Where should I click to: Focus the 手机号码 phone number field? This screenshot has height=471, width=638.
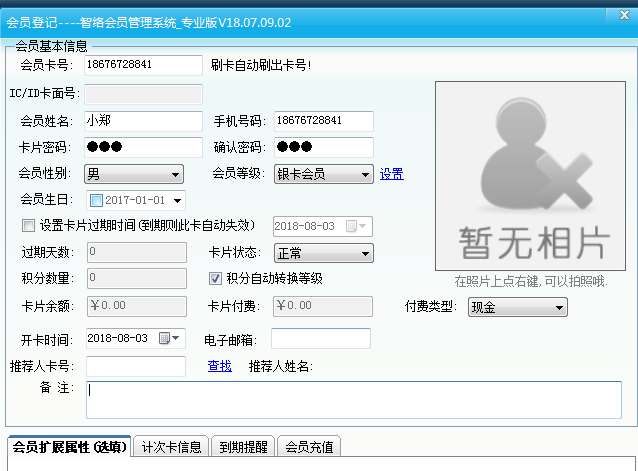pyautogui.click(x=322, y=121)
